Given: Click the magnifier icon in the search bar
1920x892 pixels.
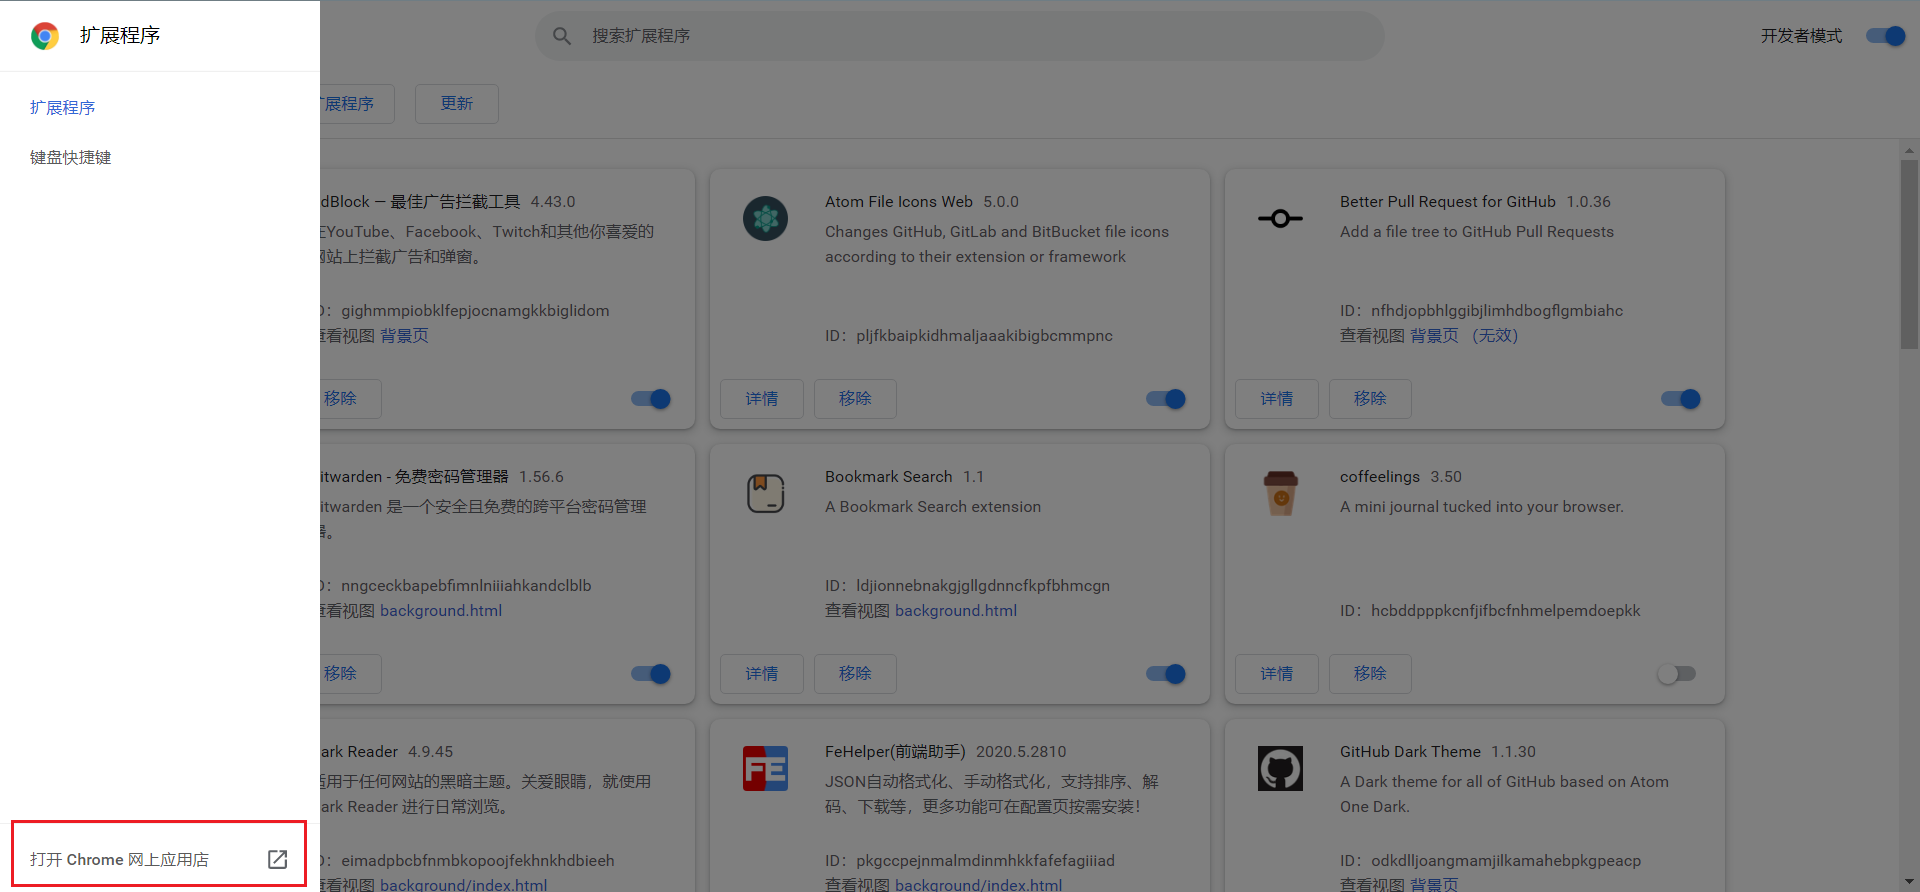Looking at the screenshot, I should pyautogui.click(x=562, y=36).
